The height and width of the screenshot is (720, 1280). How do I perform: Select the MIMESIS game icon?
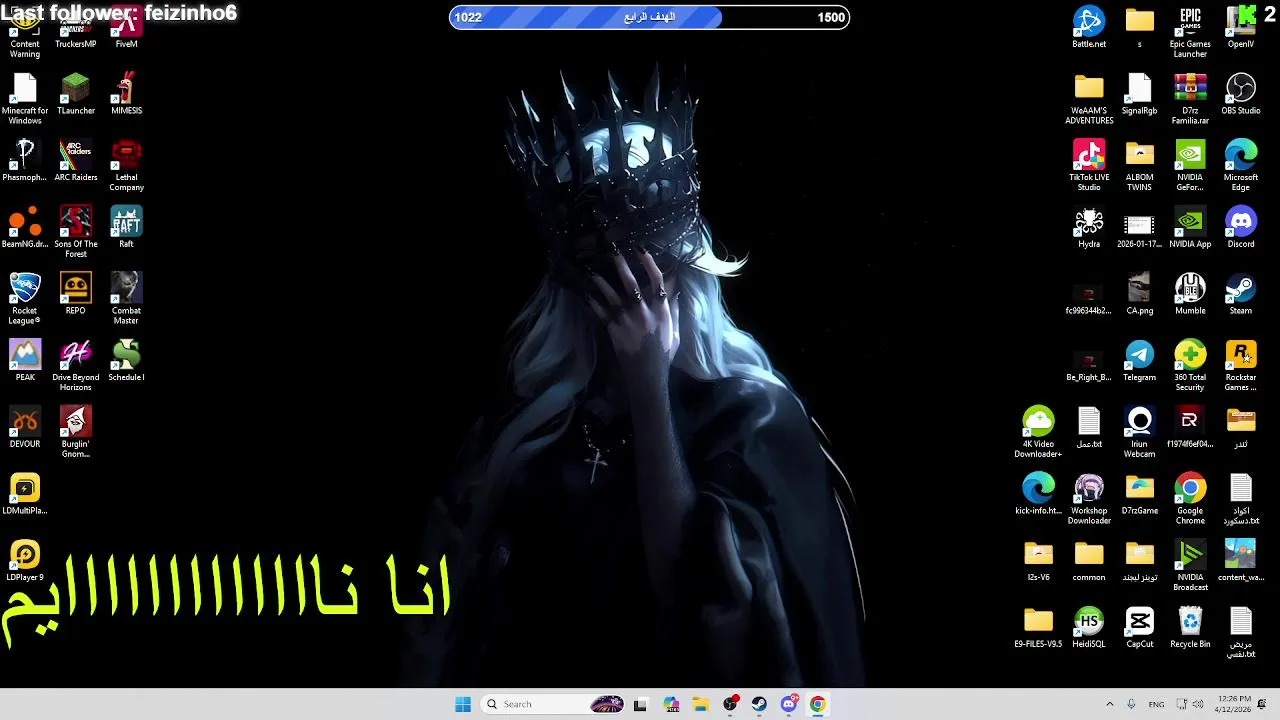[126, 94]
